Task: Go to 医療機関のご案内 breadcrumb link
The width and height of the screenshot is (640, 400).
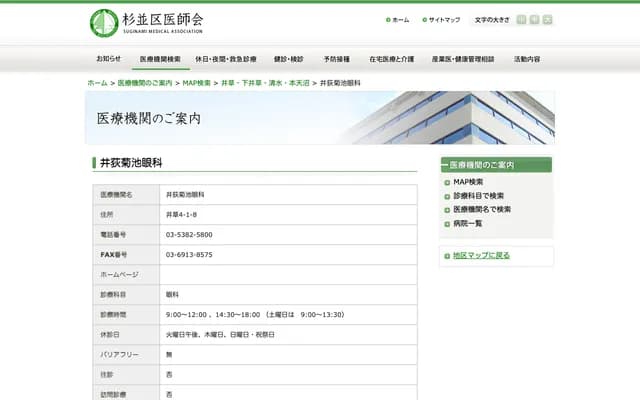Action: [145, 83]
